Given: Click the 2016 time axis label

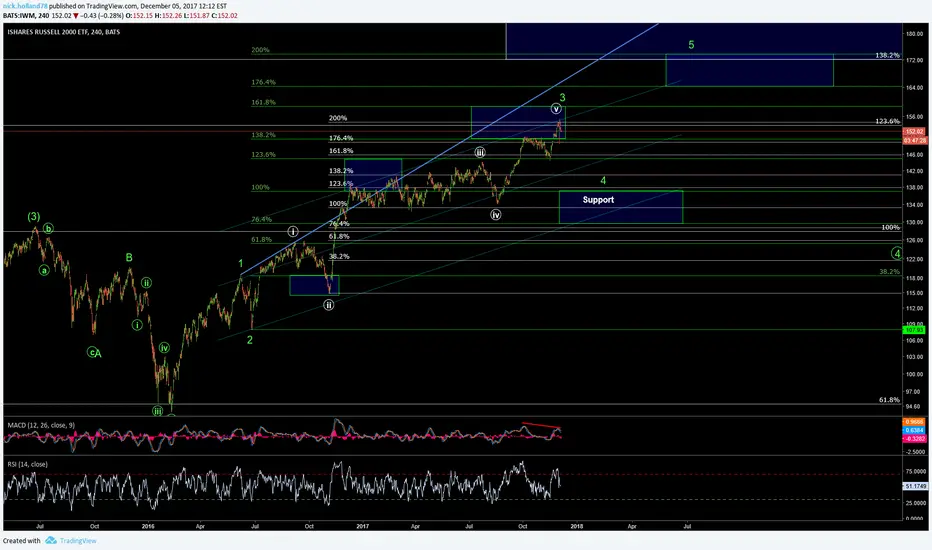Looking at the screenshot, I should (148, 526).
